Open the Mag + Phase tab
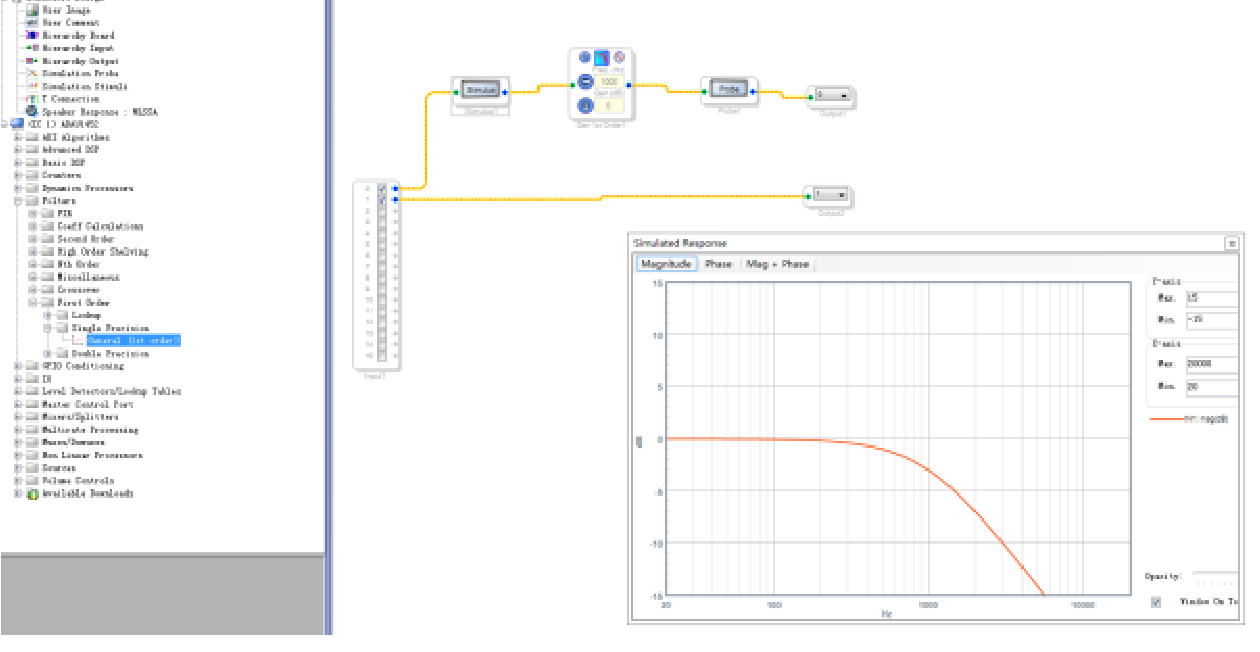 point(779,264)
